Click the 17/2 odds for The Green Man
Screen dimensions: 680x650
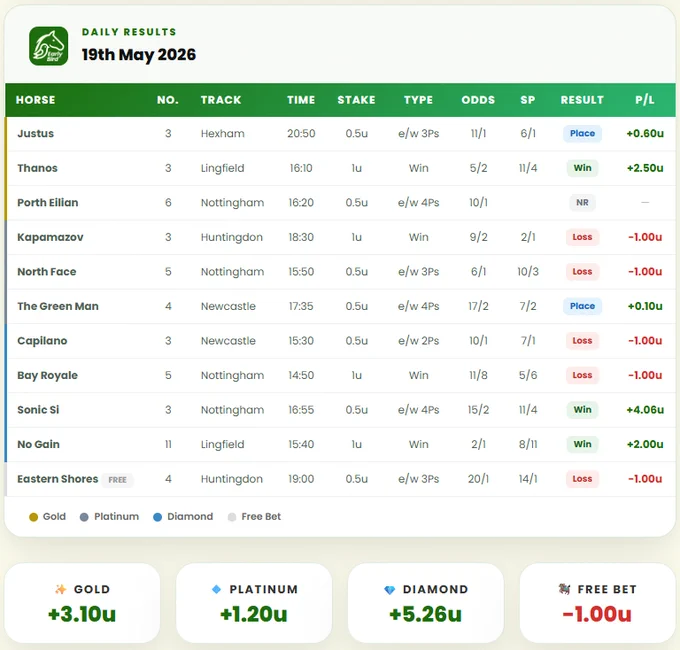coord(478,306)
